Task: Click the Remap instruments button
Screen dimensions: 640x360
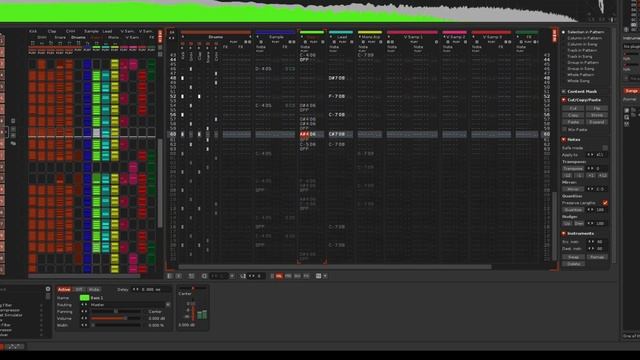Action: click(x=597, y=257)
